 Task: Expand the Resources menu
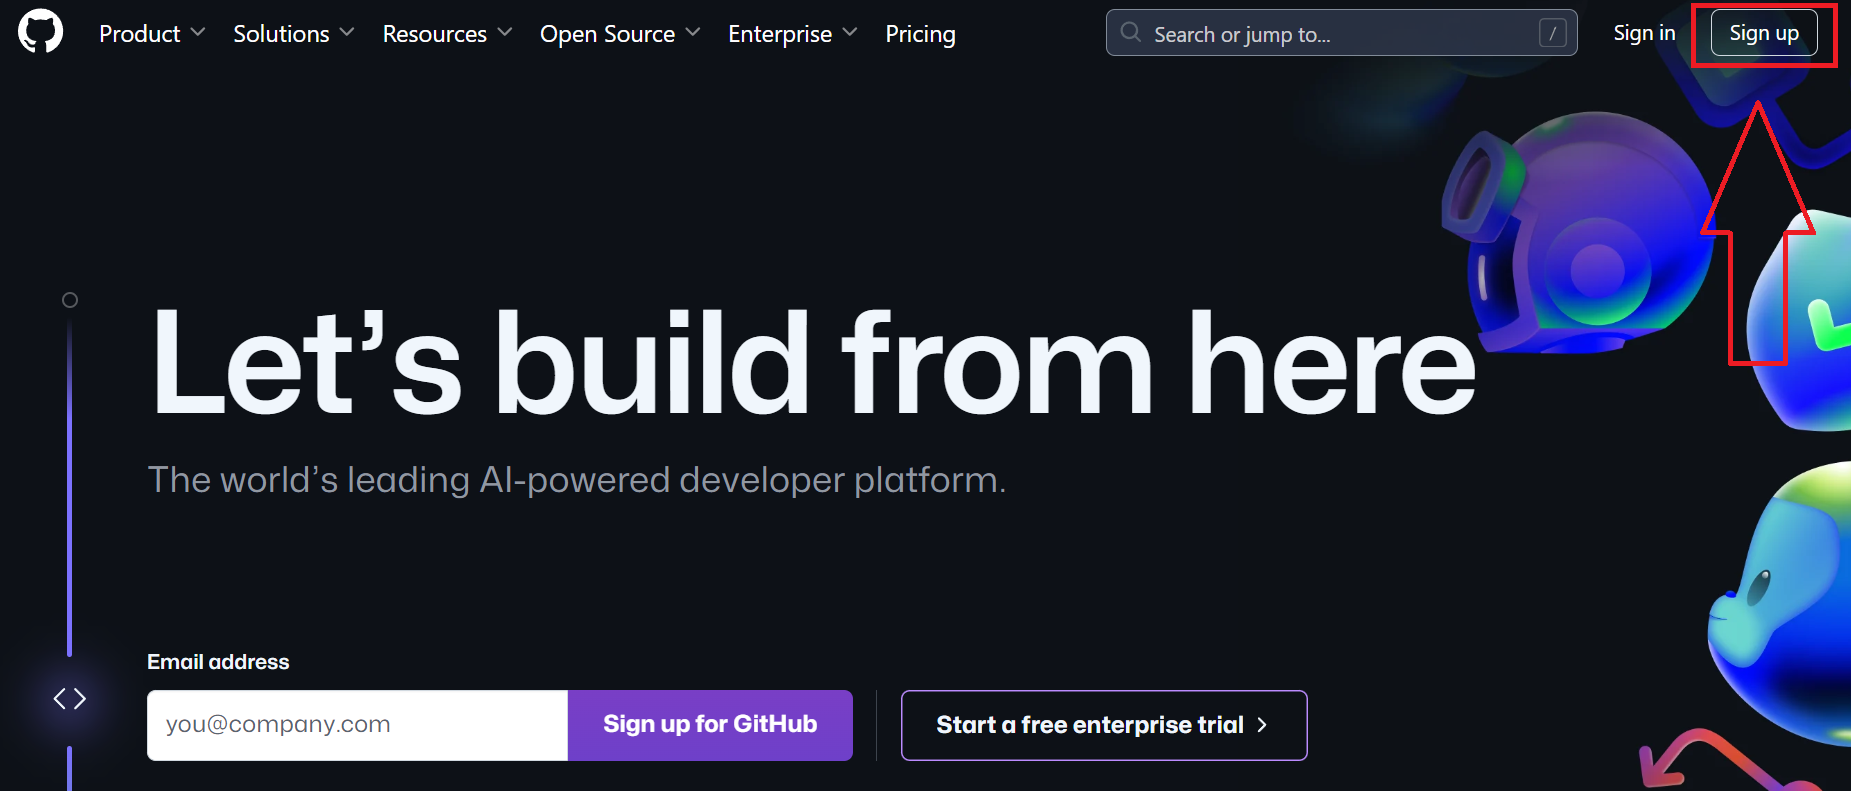coord(447,33)
